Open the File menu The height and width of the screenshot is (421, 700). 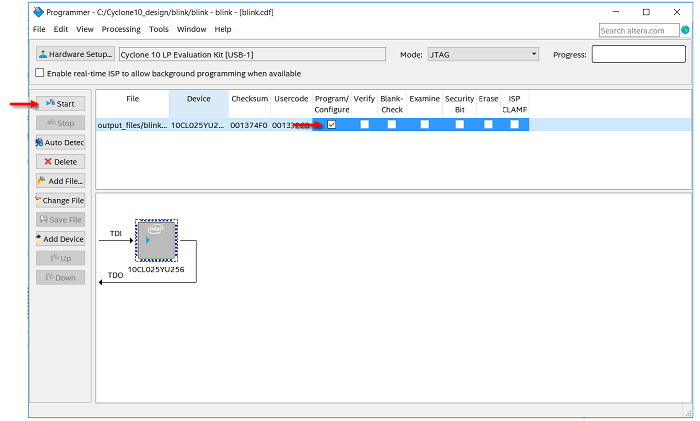[x=39, y=29]
